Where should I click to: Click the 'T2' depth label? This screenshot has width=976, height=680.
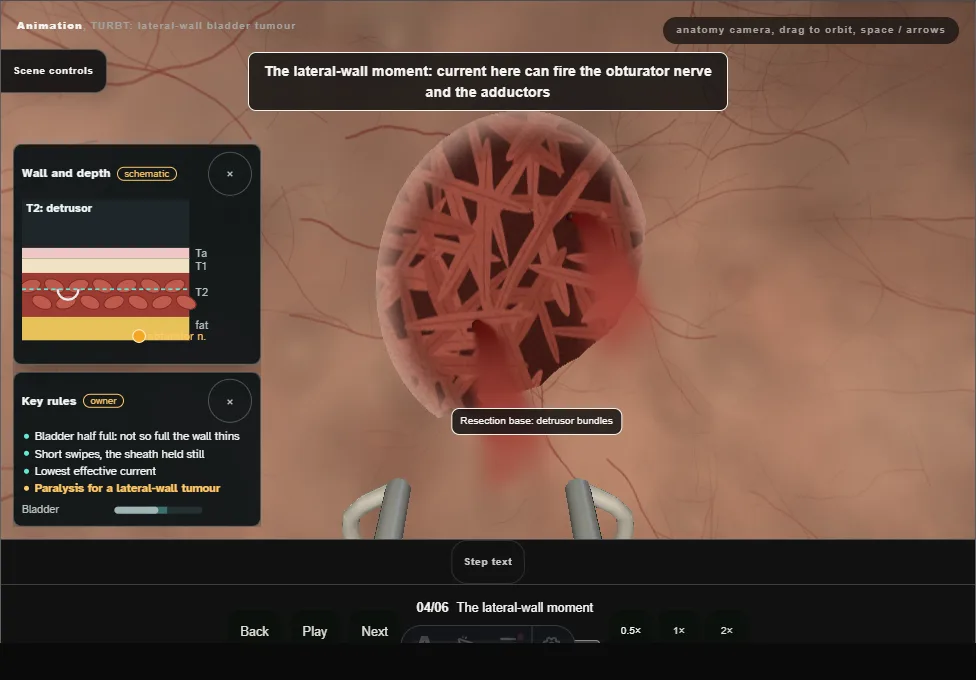(x=201, y=292)
